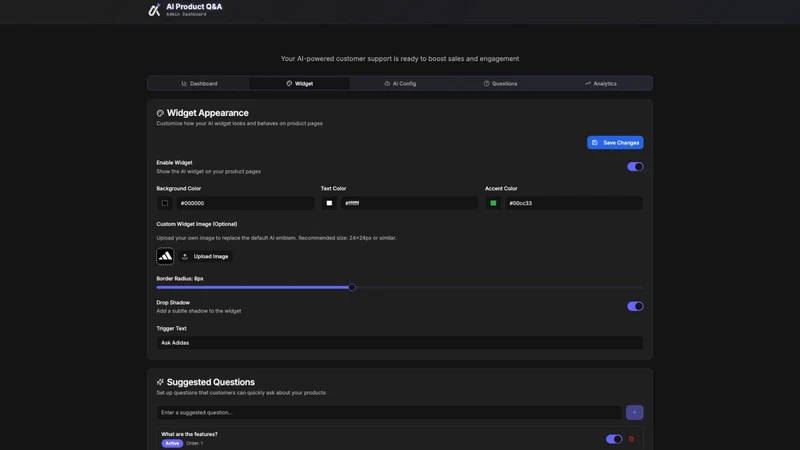Image resolution: width=800 pixels, height=450 pixels.
Task: Delete the 'What are the features?' question
Action: click(x=631, y=439)
